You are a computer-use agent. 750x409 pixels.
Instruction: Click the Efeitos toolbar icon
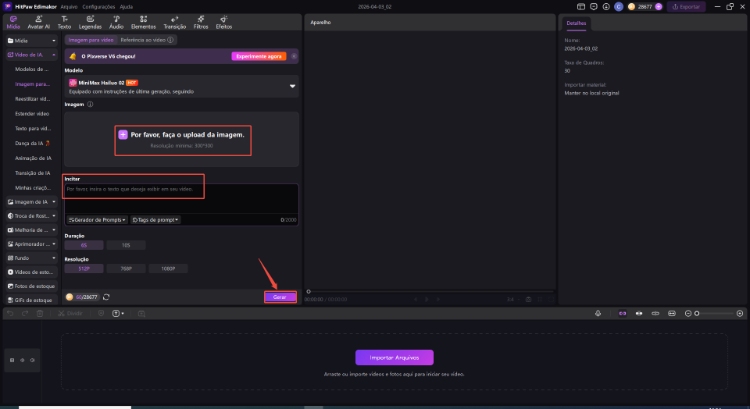pyautogui.click(x=226, y=20)
